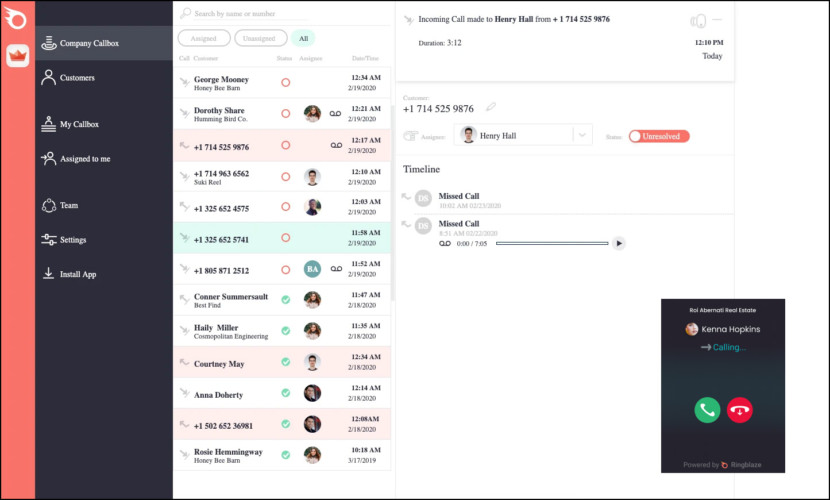This screenshot has height=500, width=830.
Task: Click missed call icon on Courtney May row
Action: (184, 362)
